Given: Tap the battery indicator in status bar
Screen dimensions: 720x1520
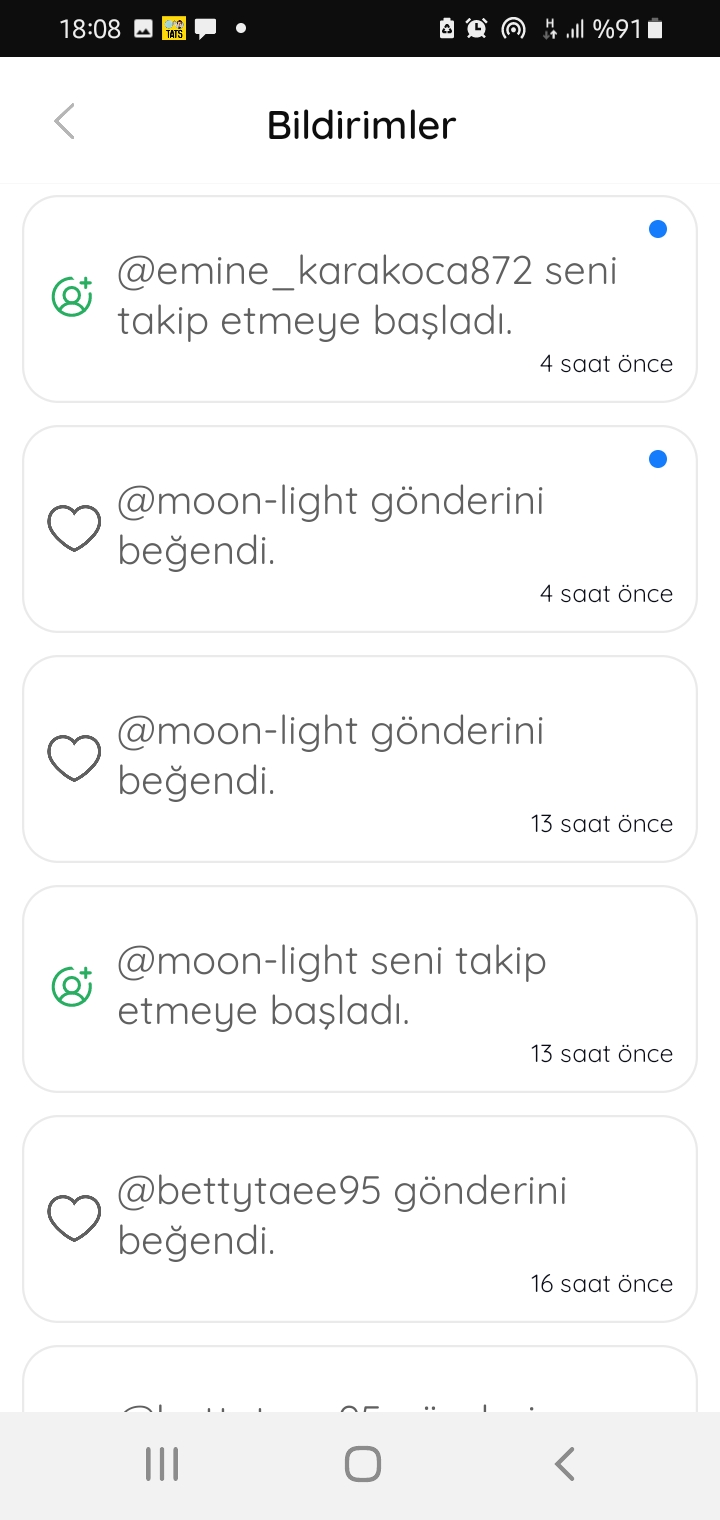Looking at the screenshot, I should tap(655, 29).
